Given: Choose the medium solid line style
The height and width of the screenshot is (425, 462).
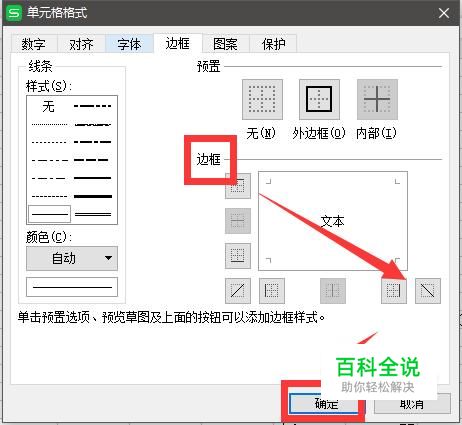Looking at the screenshot, I should tap(93, 178).
